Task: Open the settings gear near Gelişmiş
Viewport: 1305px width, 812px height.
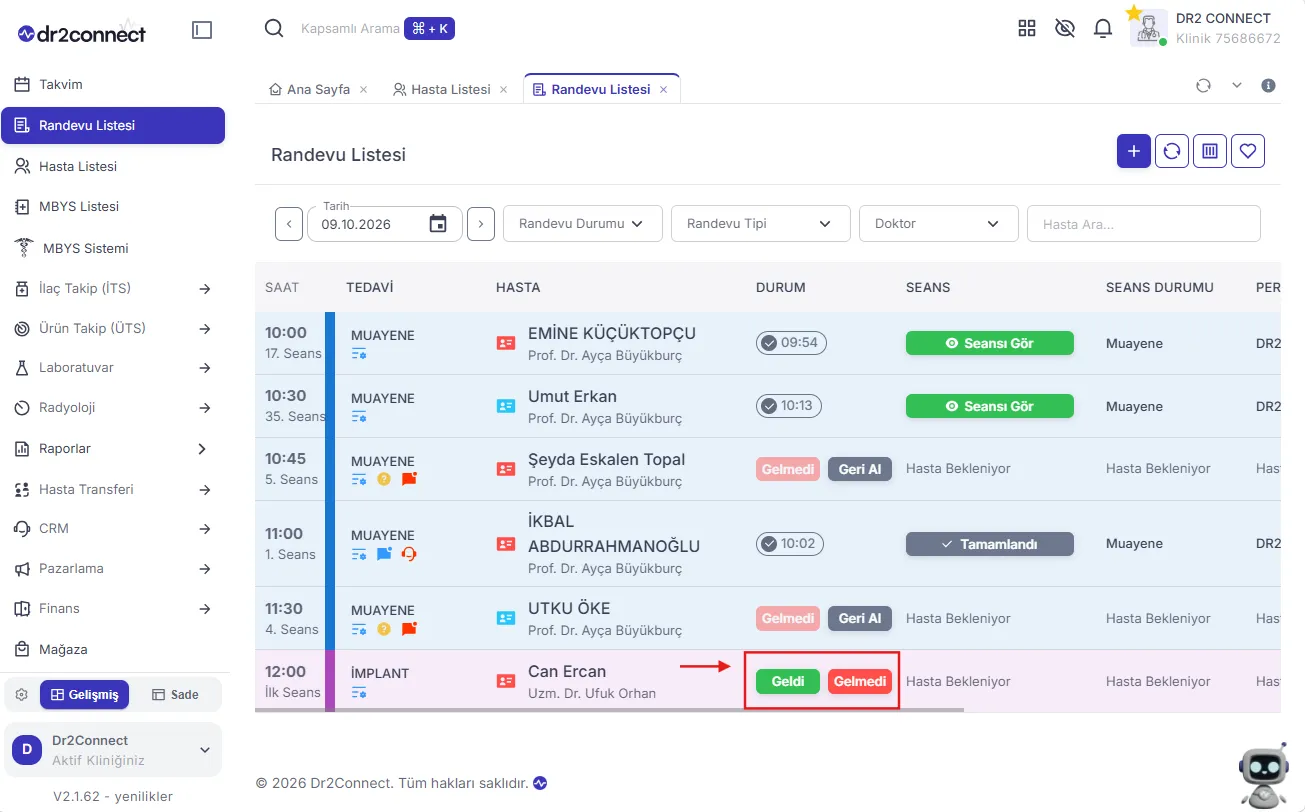Action: (x=22, y=695)
